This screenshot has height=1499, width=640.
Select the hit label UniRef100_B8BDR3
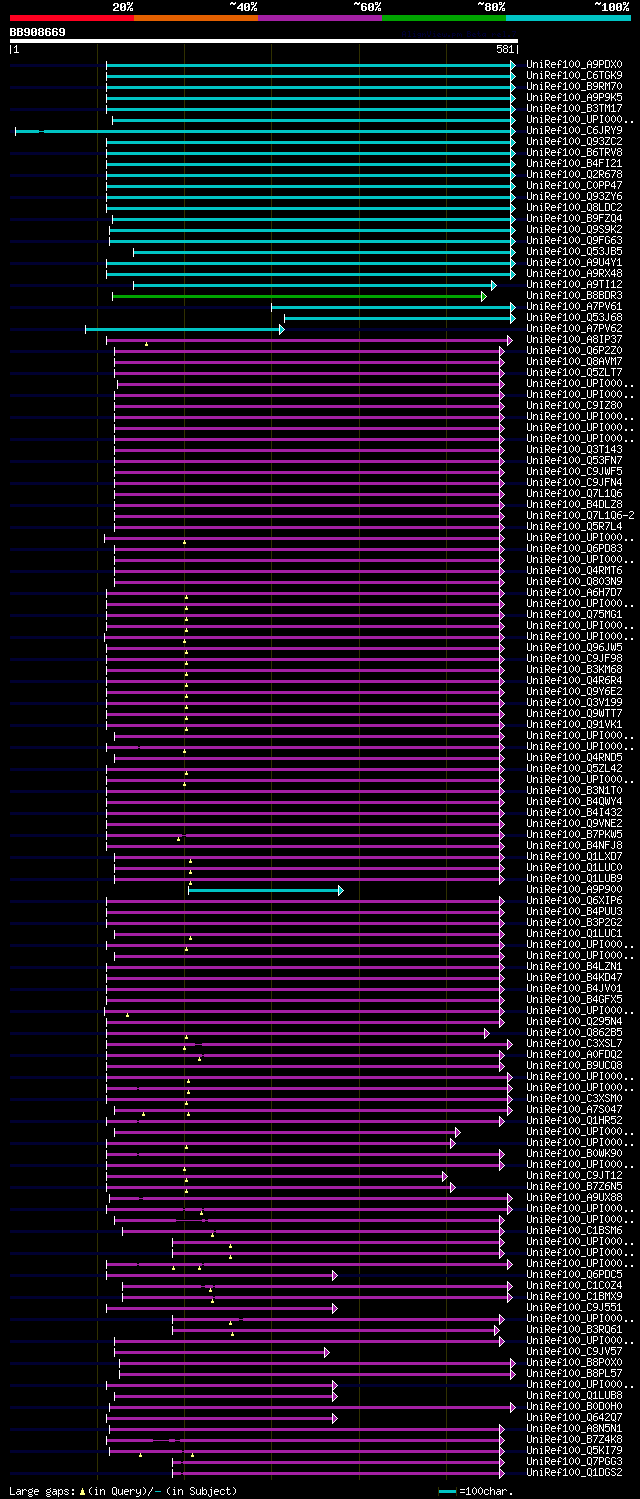pos(574,296)
